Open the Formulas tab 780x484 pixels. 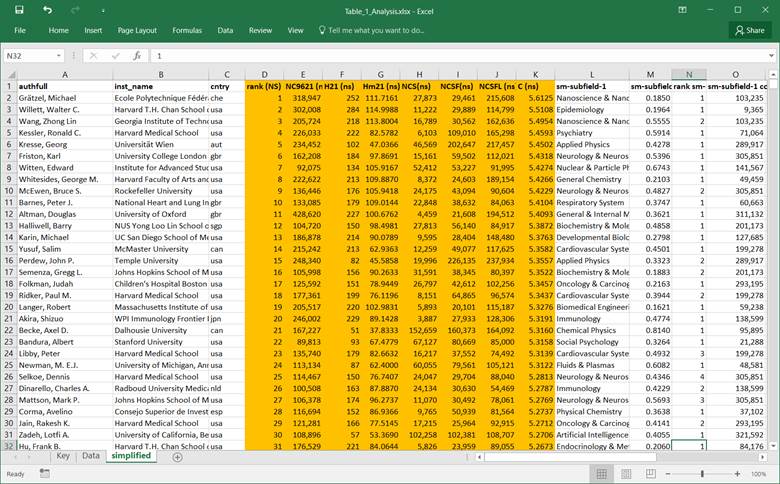click(187, 30)
